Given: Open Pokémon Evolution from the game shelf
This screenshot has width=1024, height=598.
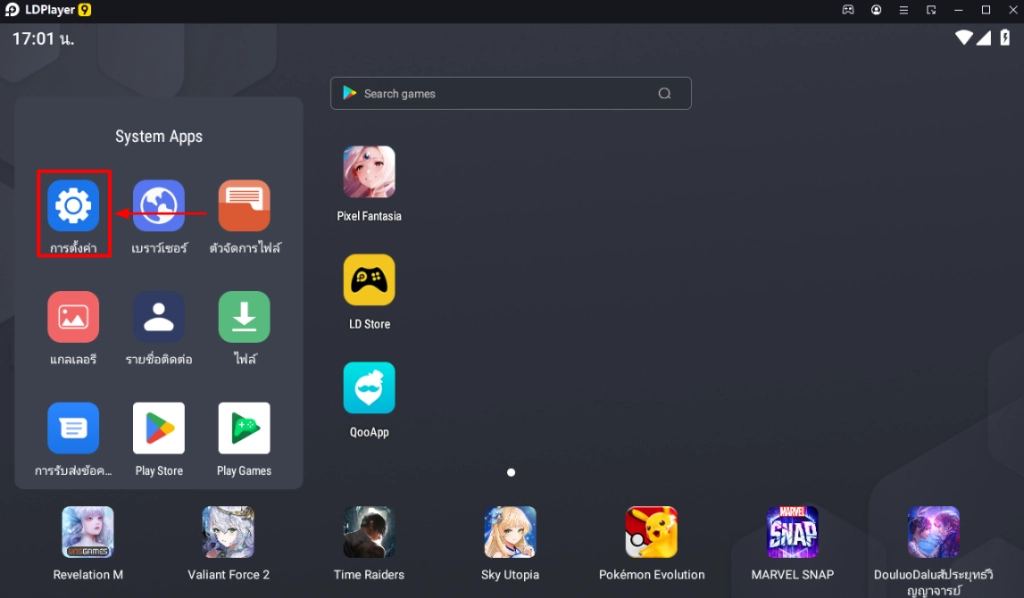Looking at the screenshot, I should click(x=652, y=533).
